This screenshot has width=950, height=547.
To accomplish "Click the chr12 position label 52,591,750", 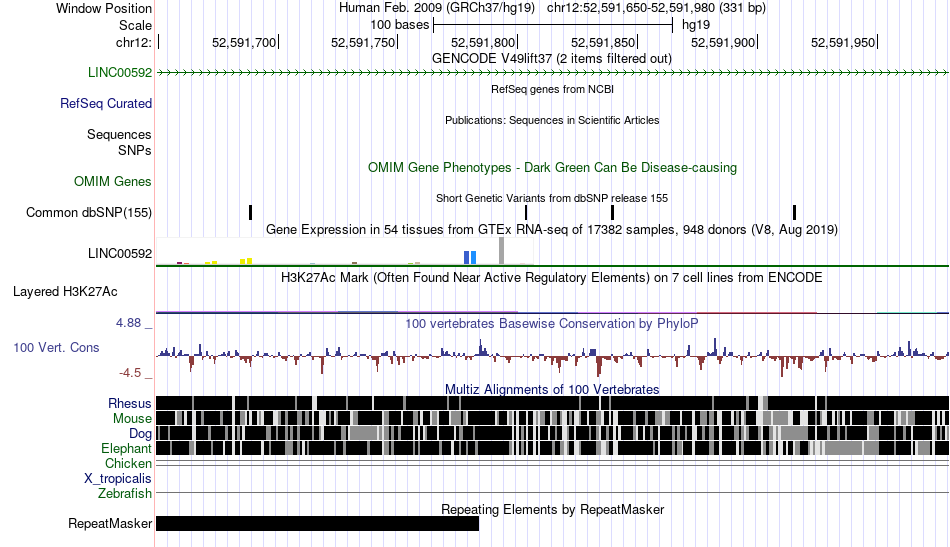I will coord(362,42).
